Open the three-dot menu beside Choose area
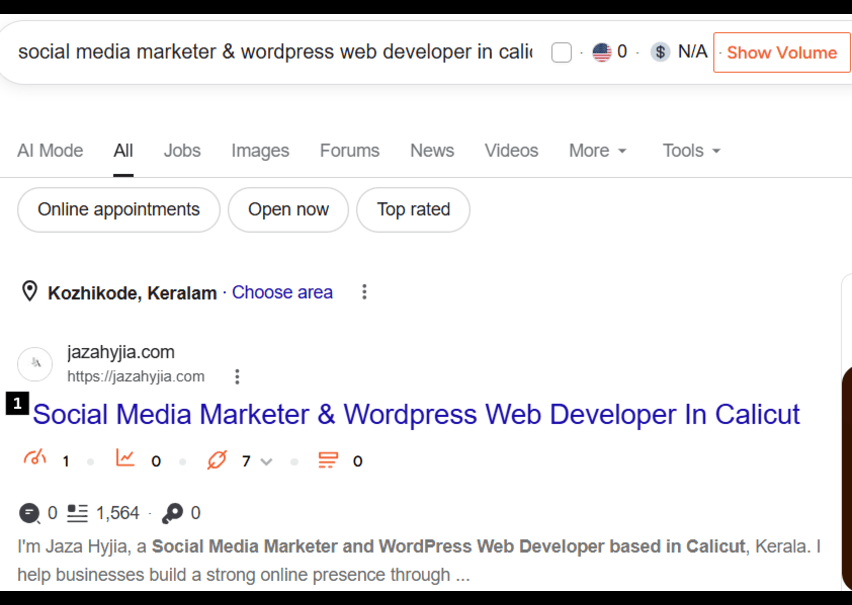852x605 pixels. (x=364, y=292)
